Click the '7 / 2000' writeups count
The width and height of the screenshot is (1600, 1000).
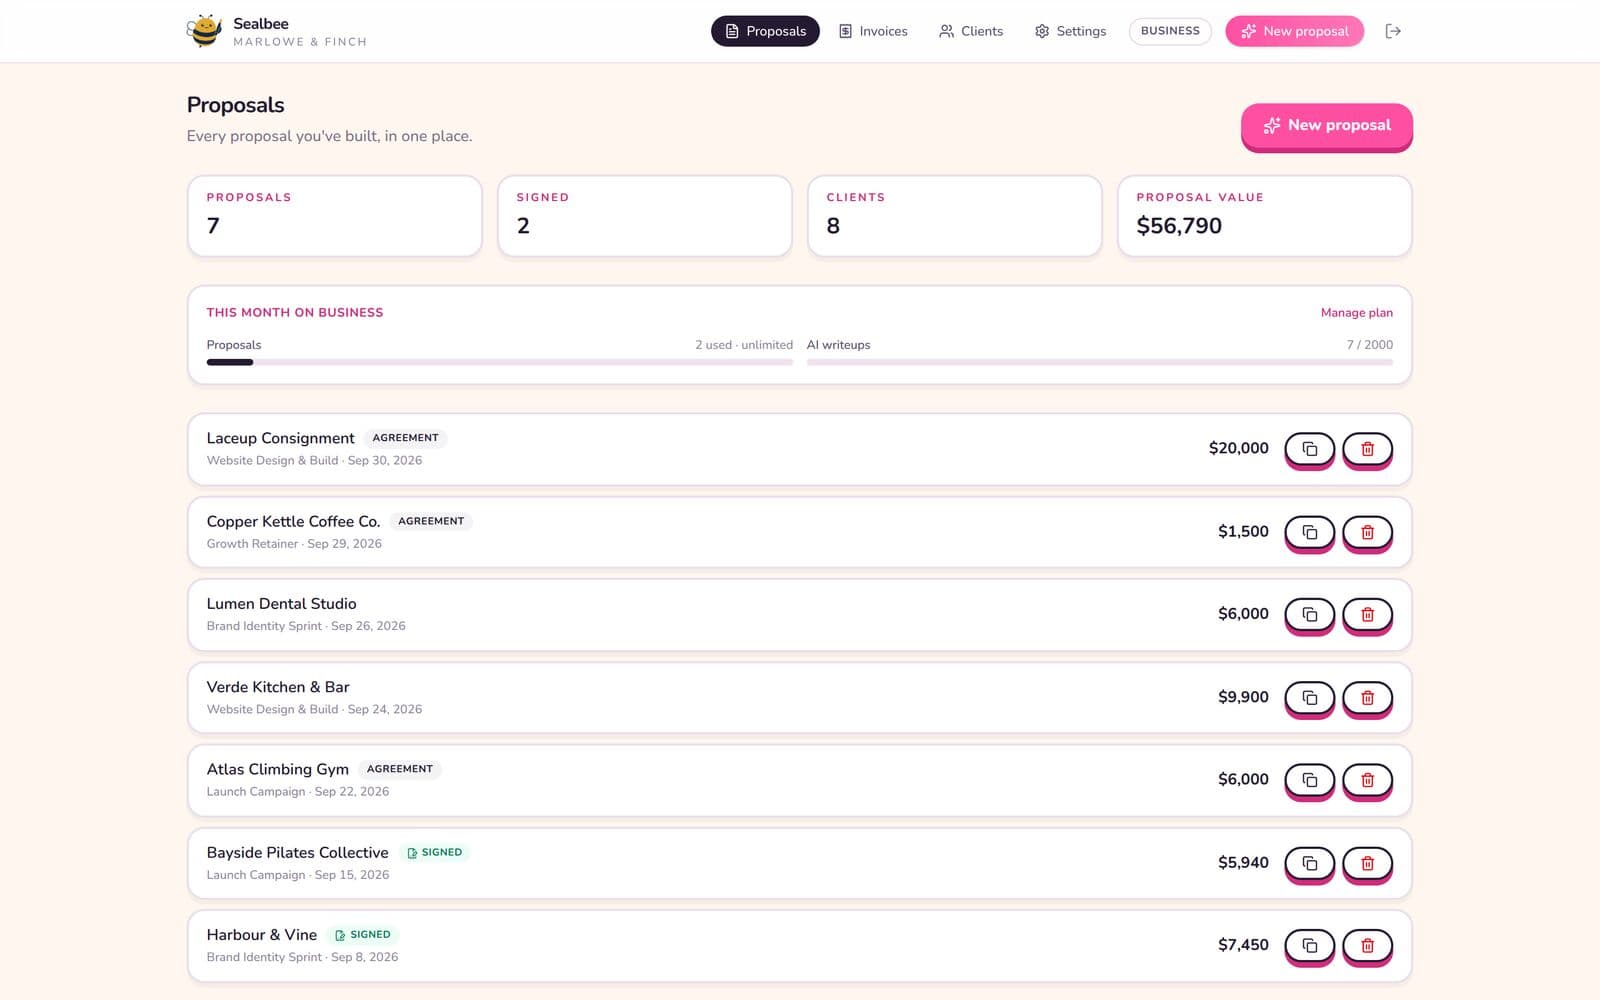point(1369,345)
